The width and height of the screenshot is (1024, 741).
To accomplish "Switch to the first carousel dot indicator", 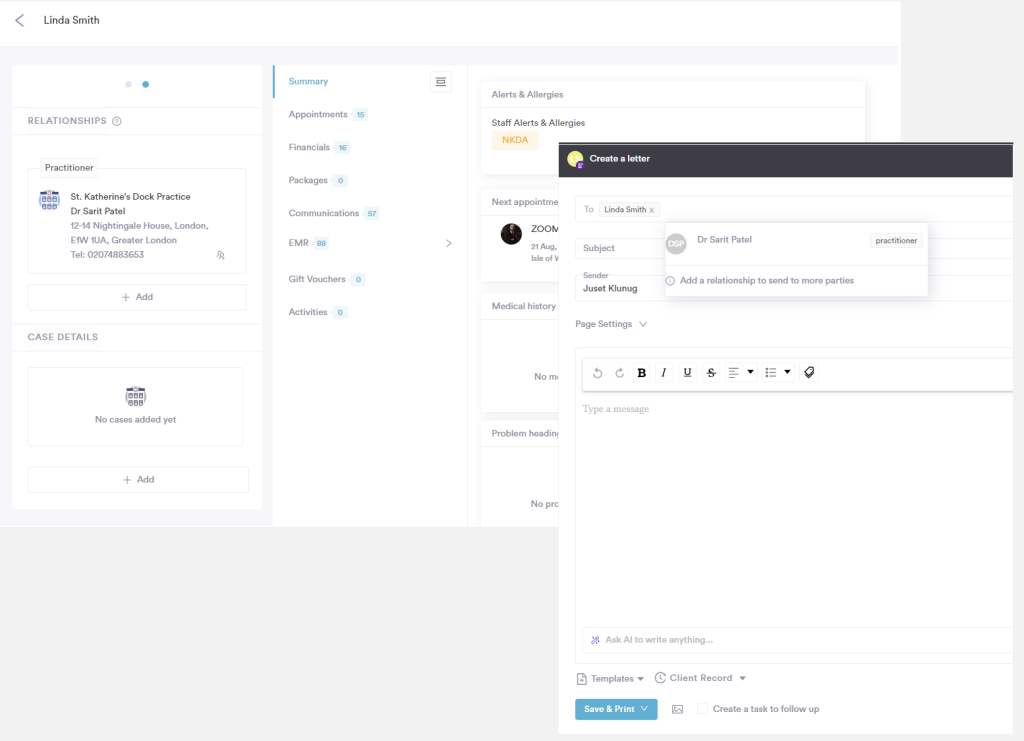I will pyautogui.click(x=129, y=85).
